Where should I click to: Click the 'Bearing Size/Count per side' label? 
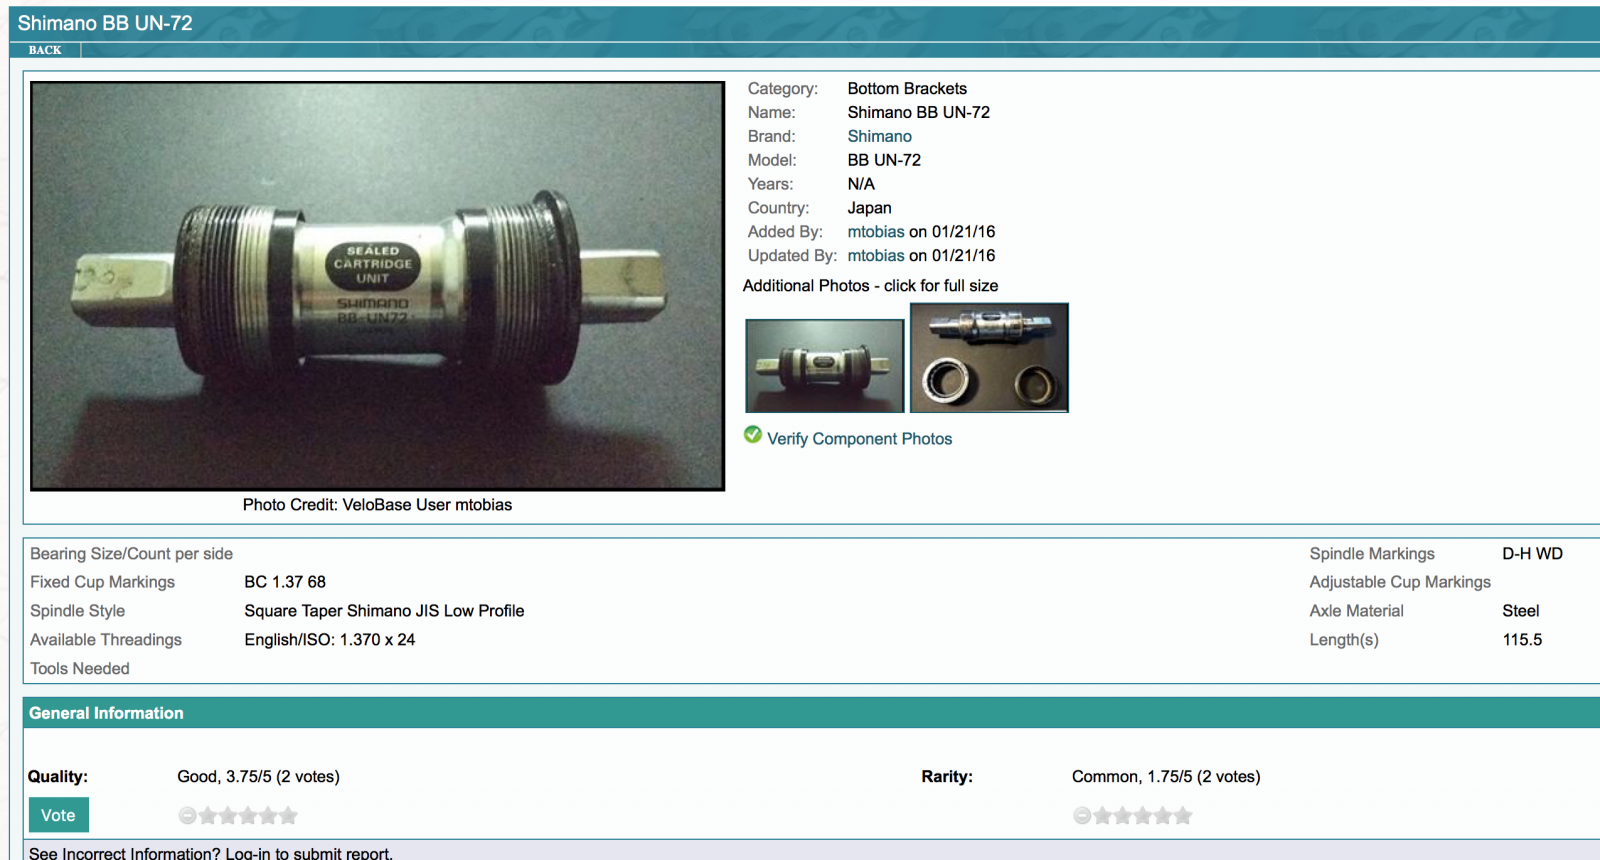pyautogui.click(x=131, y=554)
